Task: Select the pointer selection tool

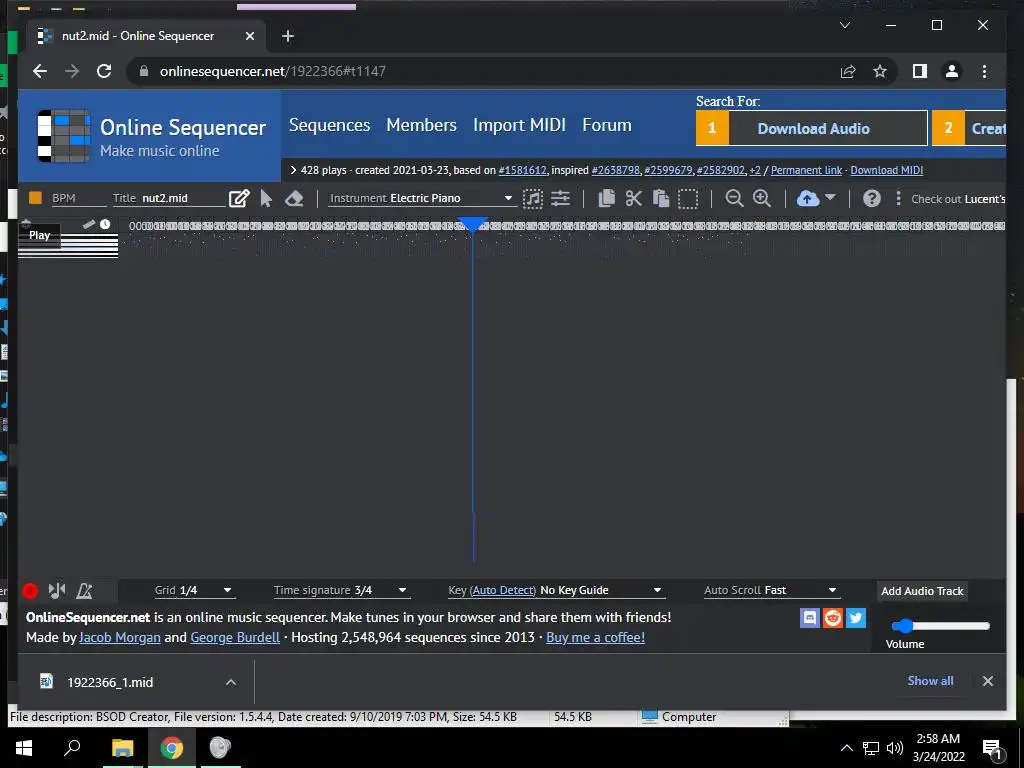Action: pos(266,199)
